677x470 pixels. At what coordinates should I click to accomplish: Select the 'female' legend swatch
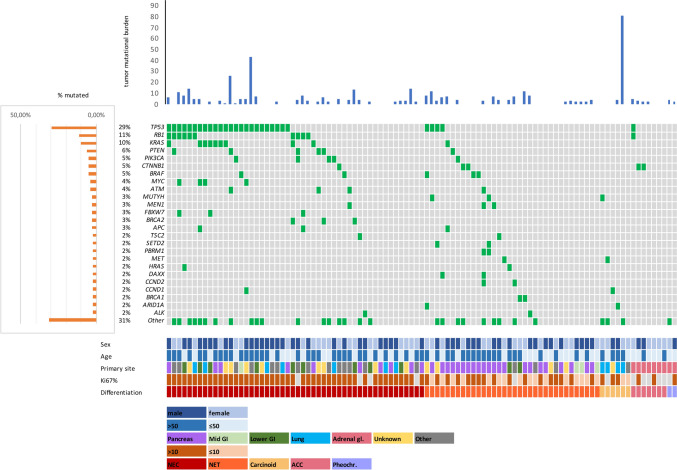[x=227, y=411]
